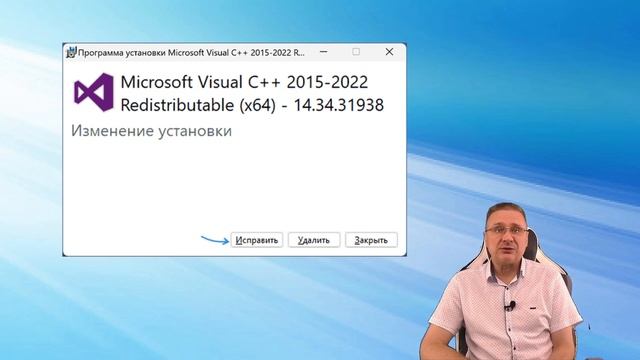The image size is (640, 360).
Task: Close the setup window with X
Action: coord(389,52)
